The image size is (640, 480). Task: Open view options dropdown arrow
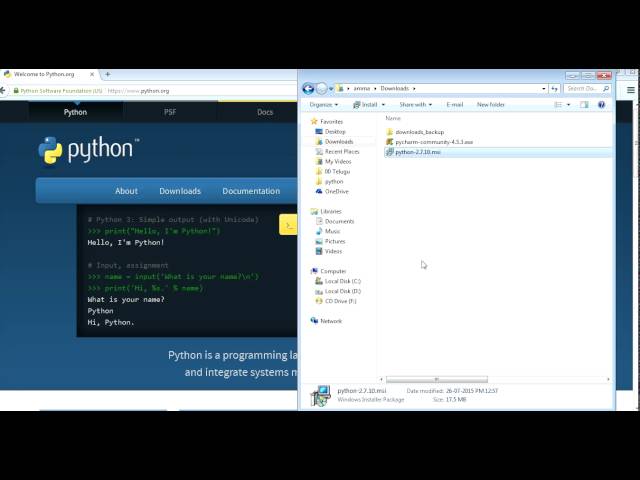pyautogui.click(x=568, y=105)
